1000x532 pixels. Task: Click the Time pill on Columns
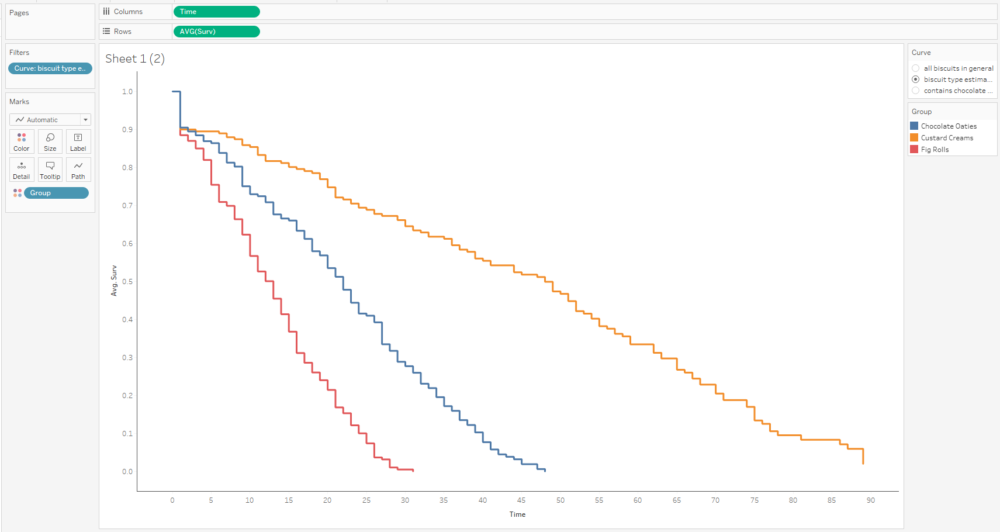[x=216, y=12]
